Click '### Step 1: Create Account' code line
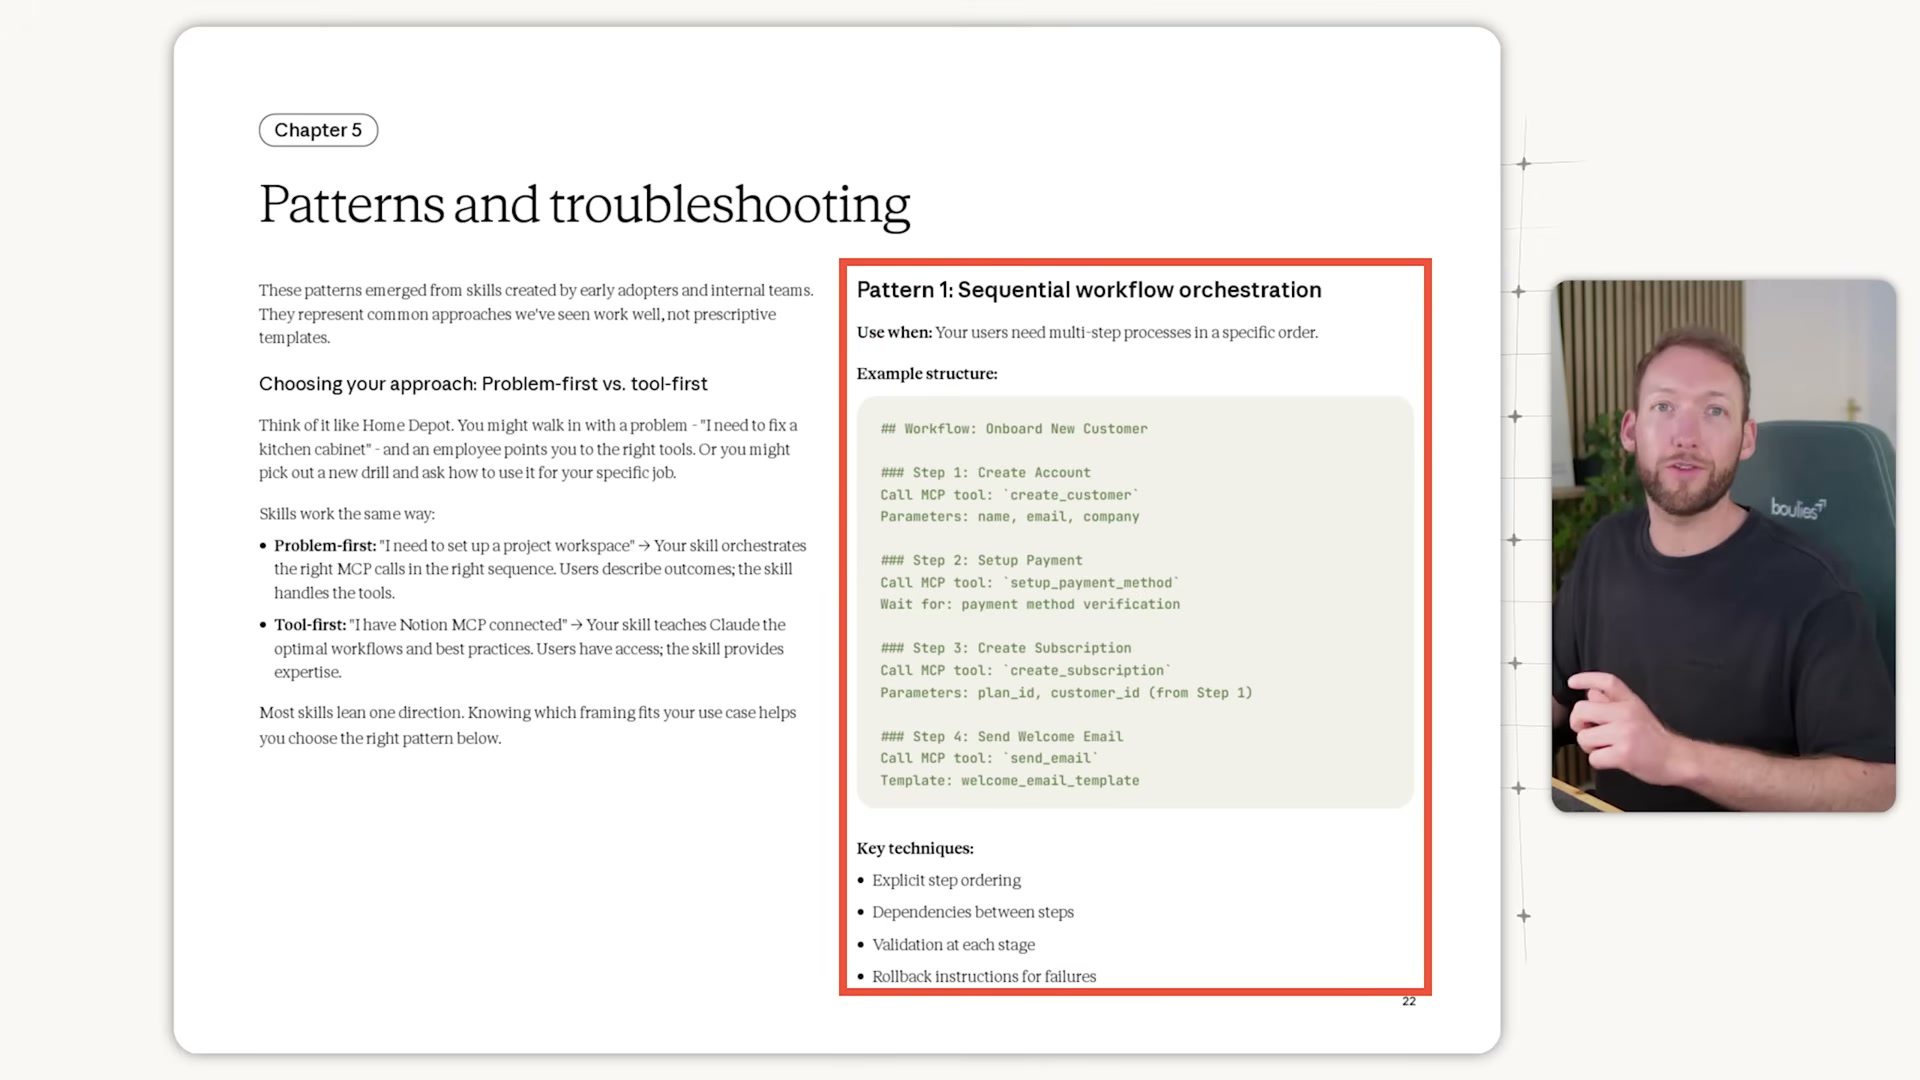1920x1080 pixels. click(985, 473)
